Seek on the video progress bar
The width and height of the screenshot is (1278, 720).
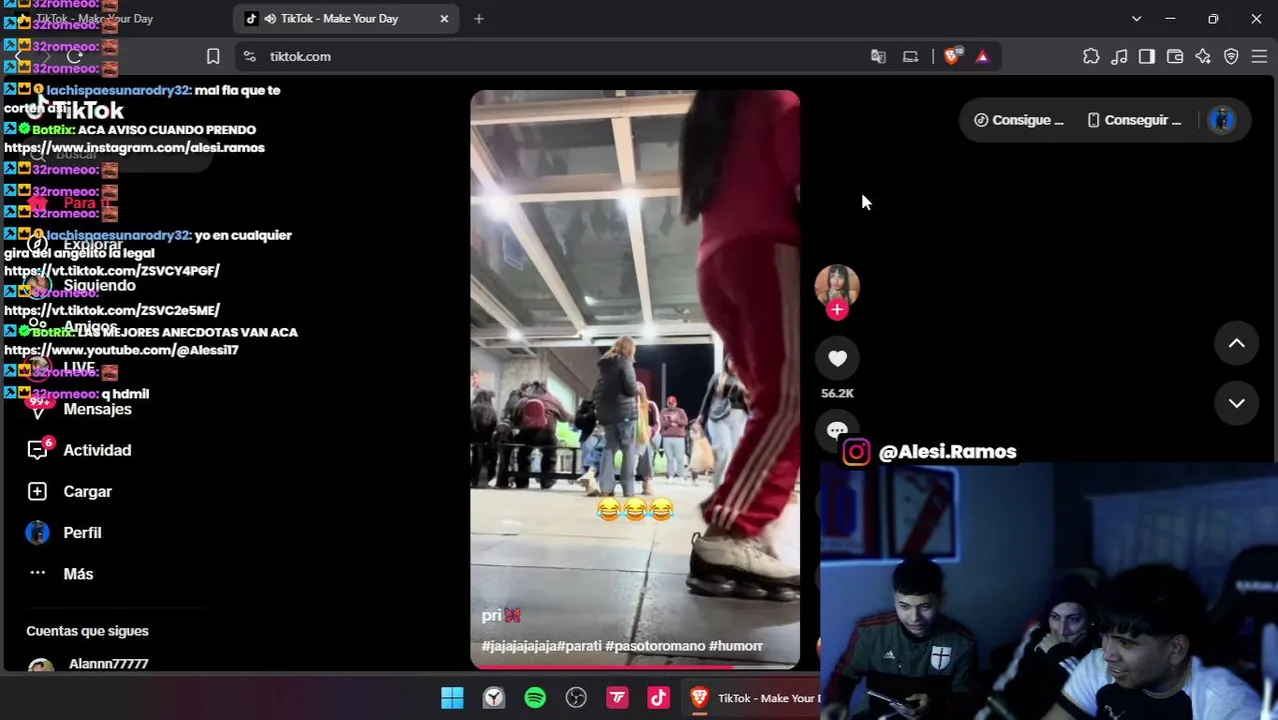[635, 666]
